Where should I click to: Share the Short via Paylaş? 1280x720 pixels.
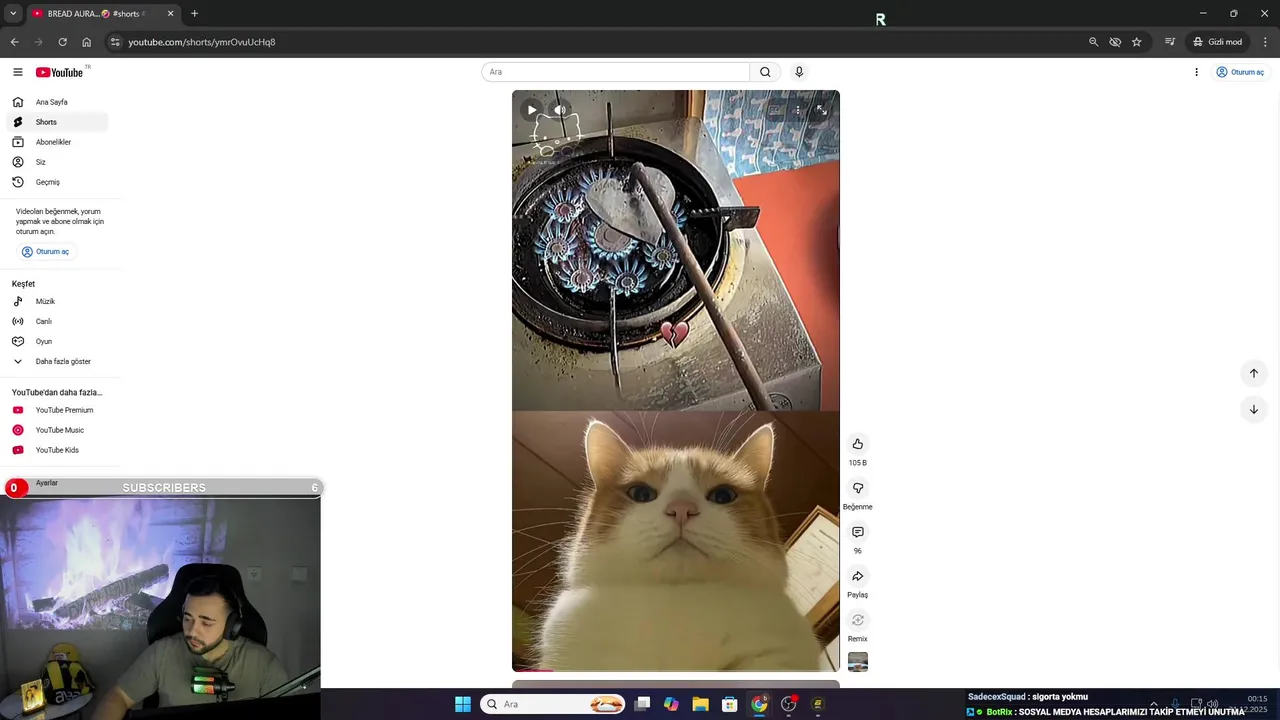click(857, 576)
